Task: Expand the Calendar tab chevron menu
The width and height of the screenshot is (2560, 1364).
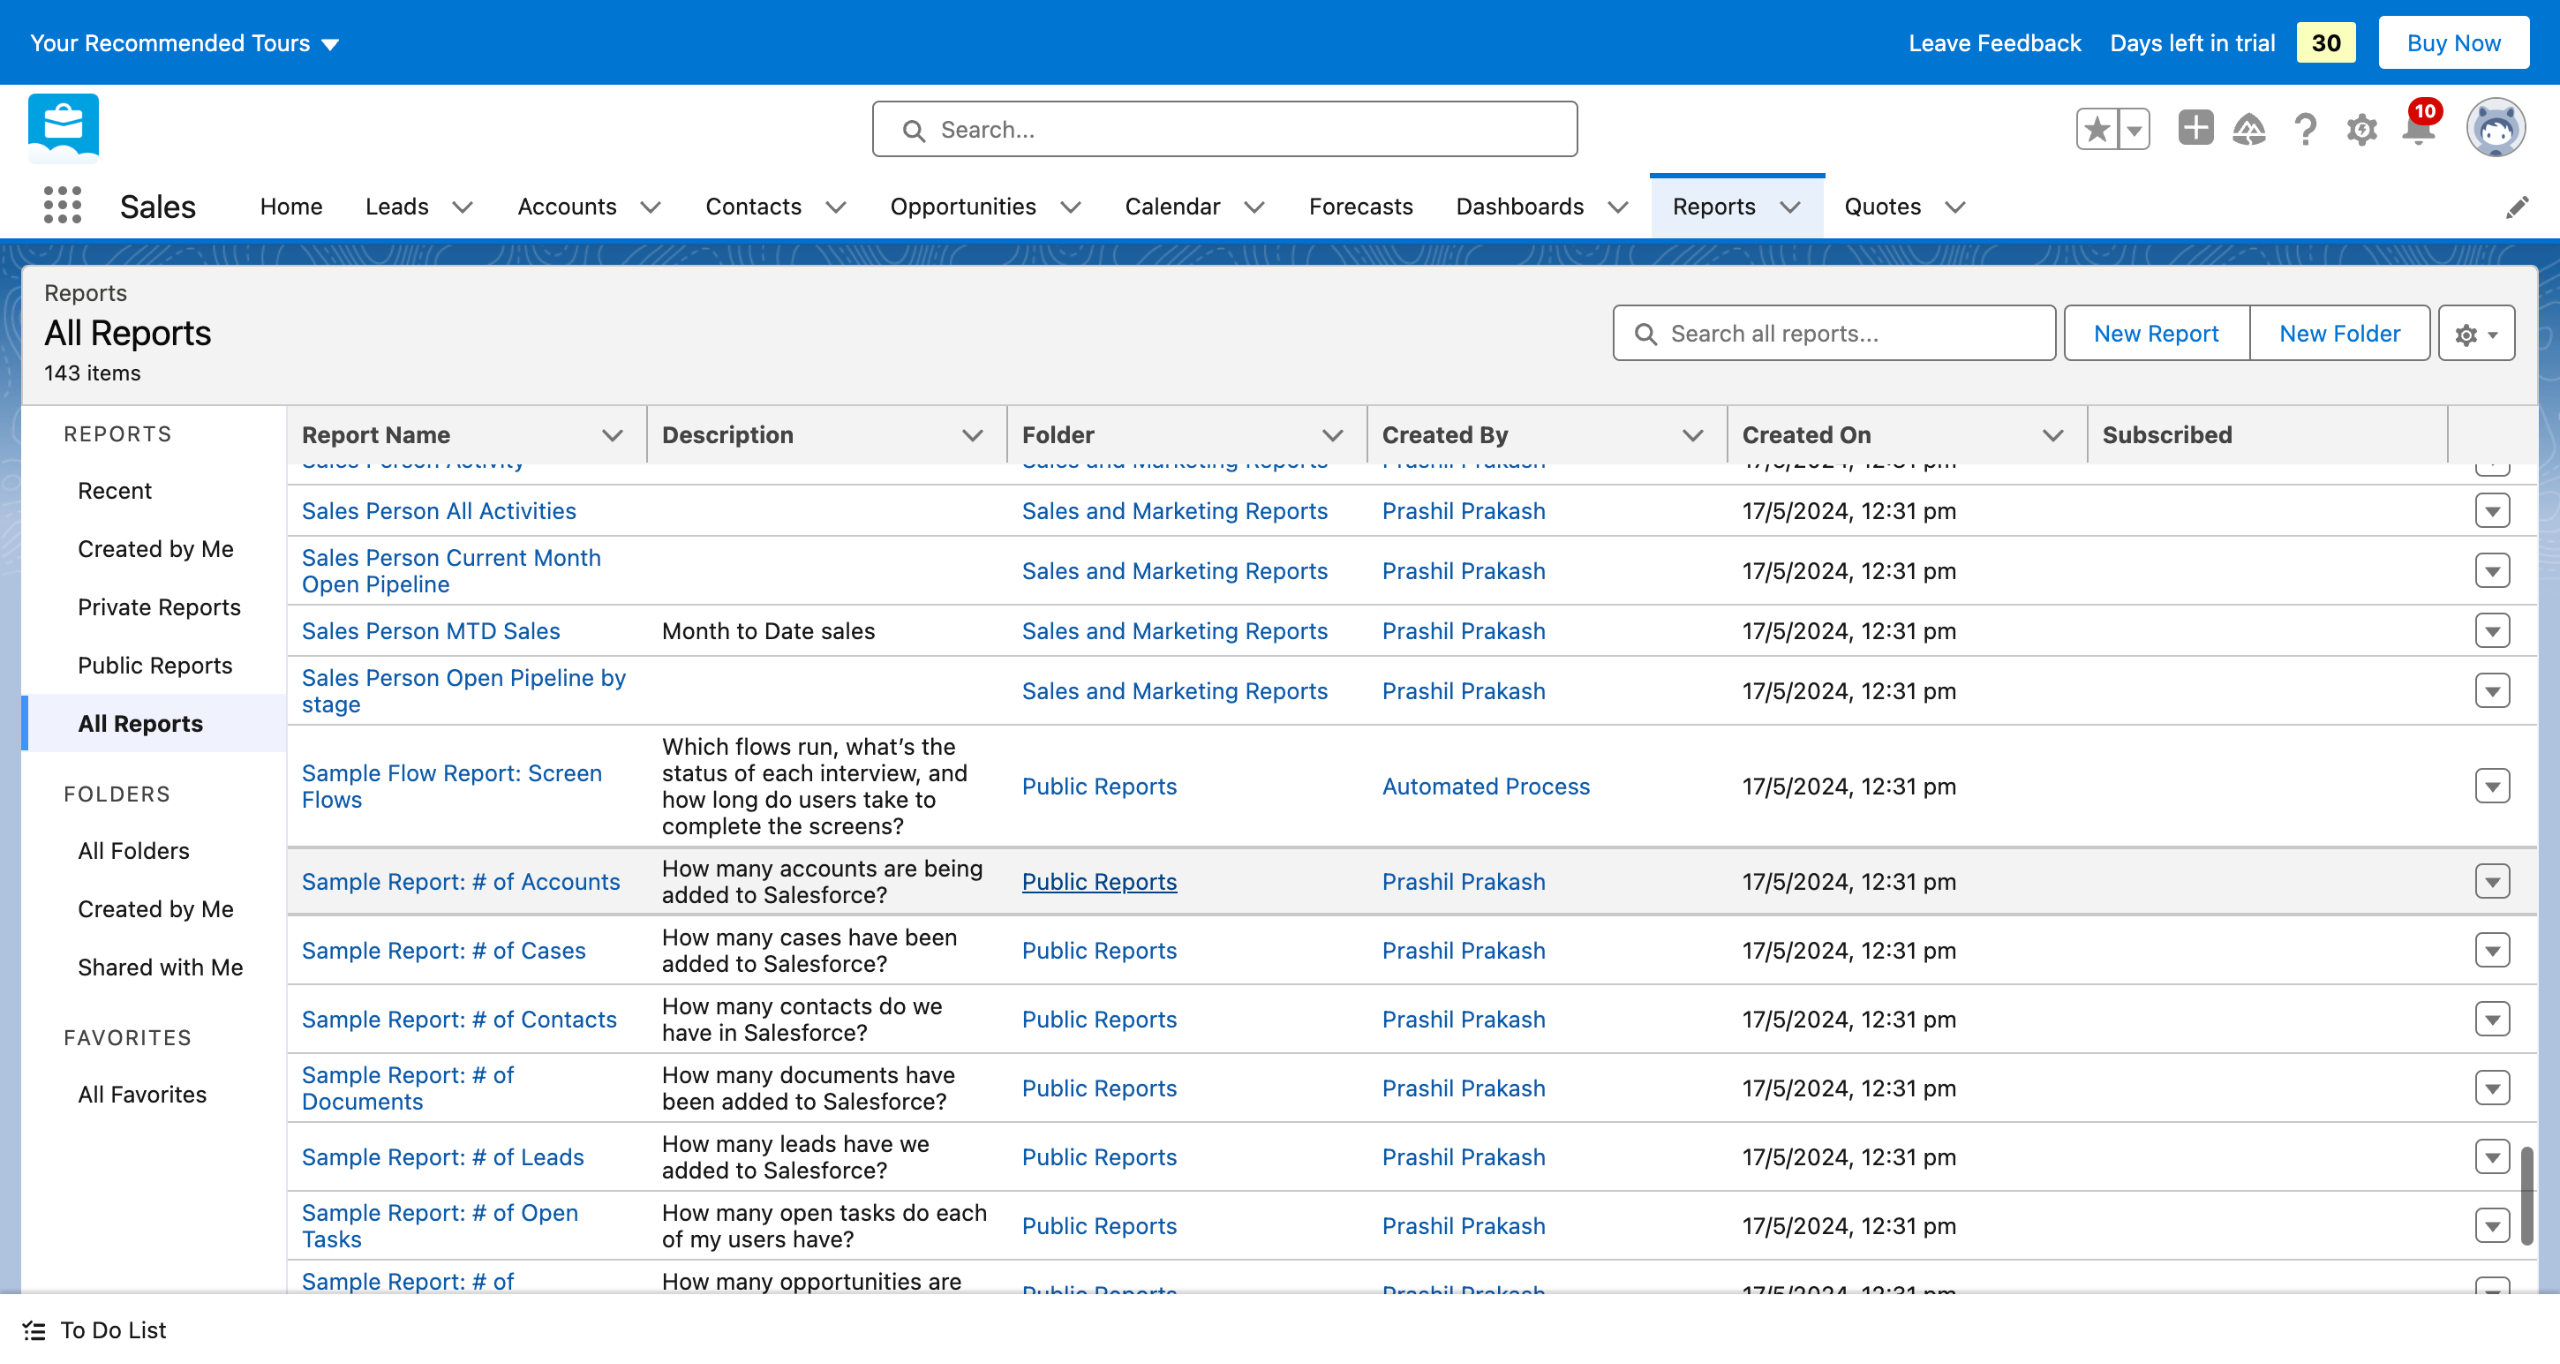Action: (x=1254, y=207)
